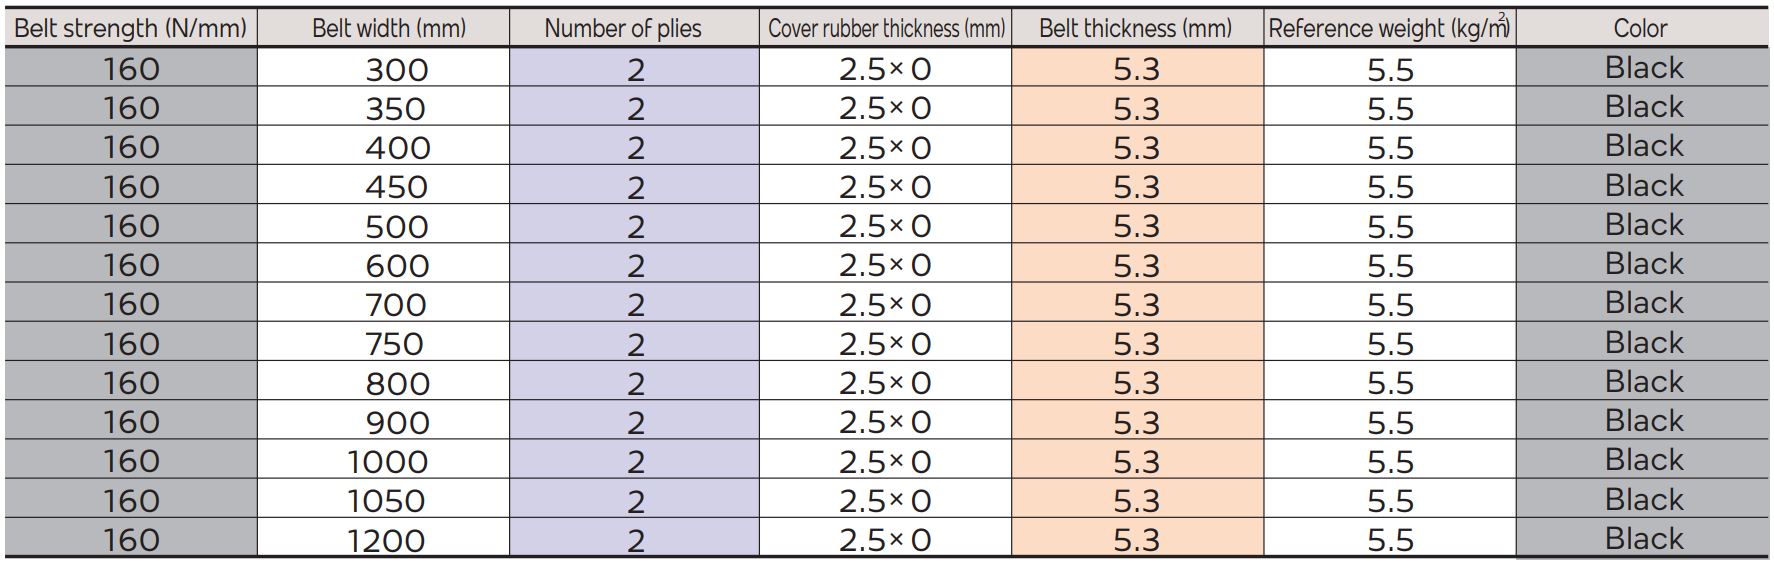This screenshot has width=1774, height=565.
Task: Select the belt width 1200 cell
Action: click(x=384, y=539)
